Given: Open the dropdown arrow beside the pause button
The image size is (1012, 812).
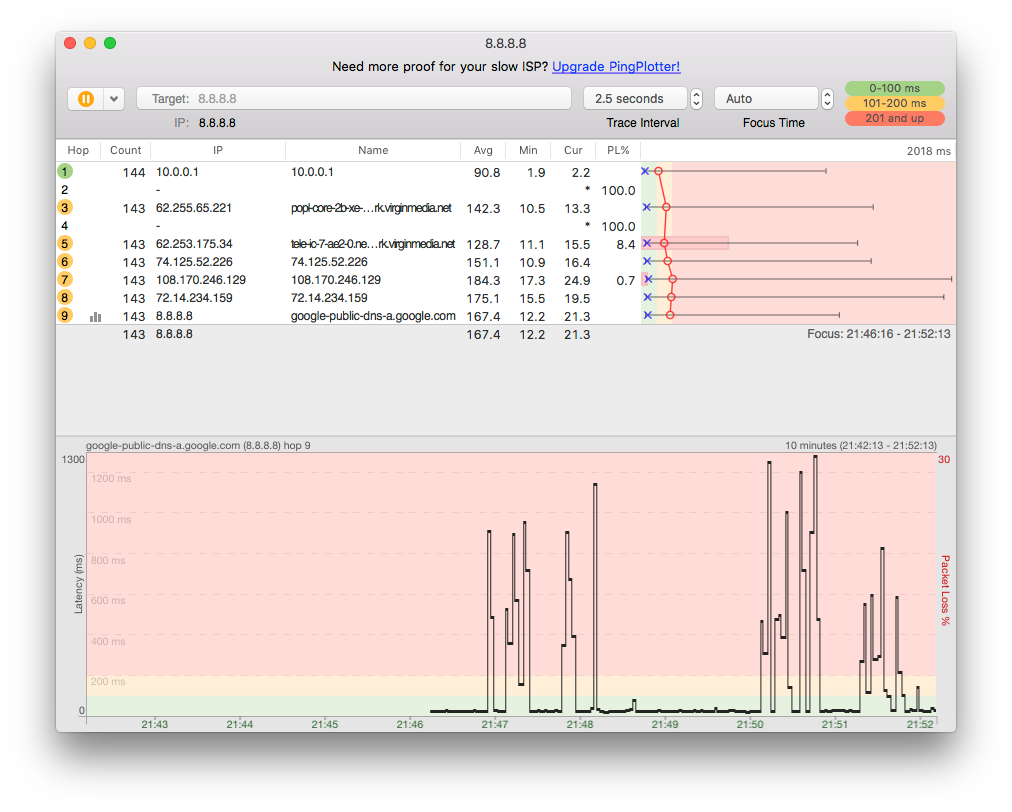Looking at the screenshot, I should 114,99.
